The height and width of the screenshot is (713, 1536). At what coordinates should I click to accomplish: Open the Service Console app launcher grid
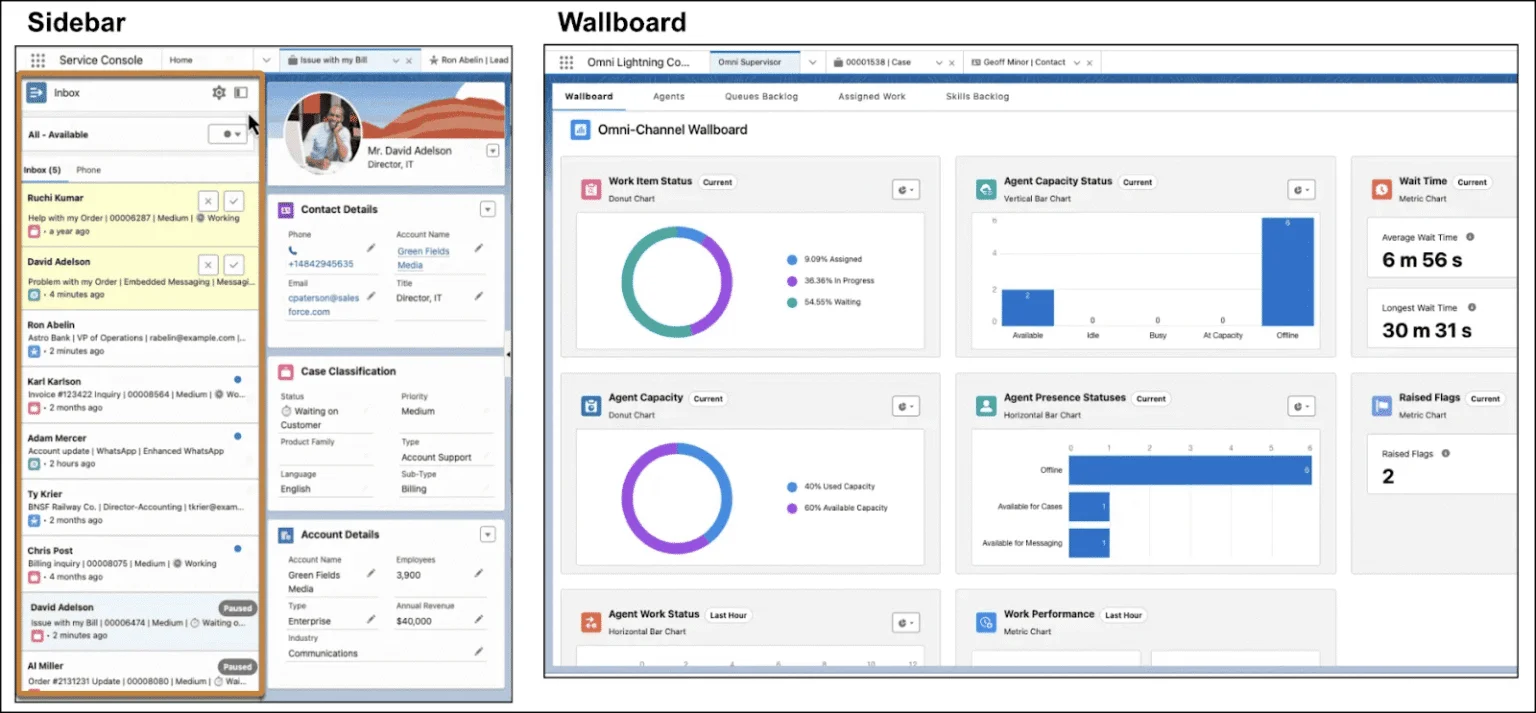click(38, 60)
